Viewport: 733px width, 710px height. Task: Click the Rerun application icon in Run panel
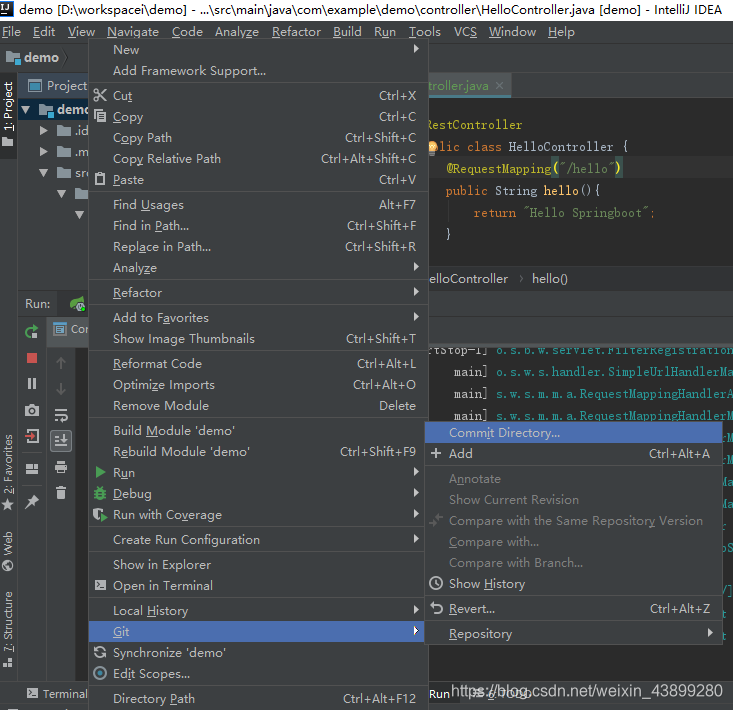coord(32,332)
